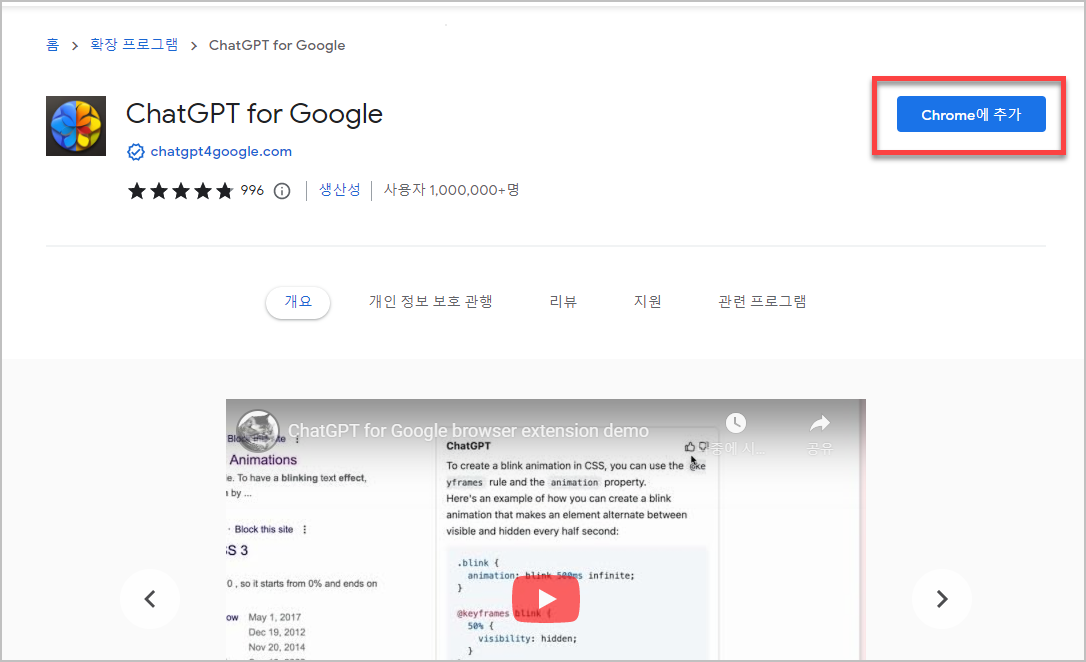The height and width of the screenshot is (662, 1086).
Task: Click the Chrome에 추가 button
Action: click(x=970, y=114)
